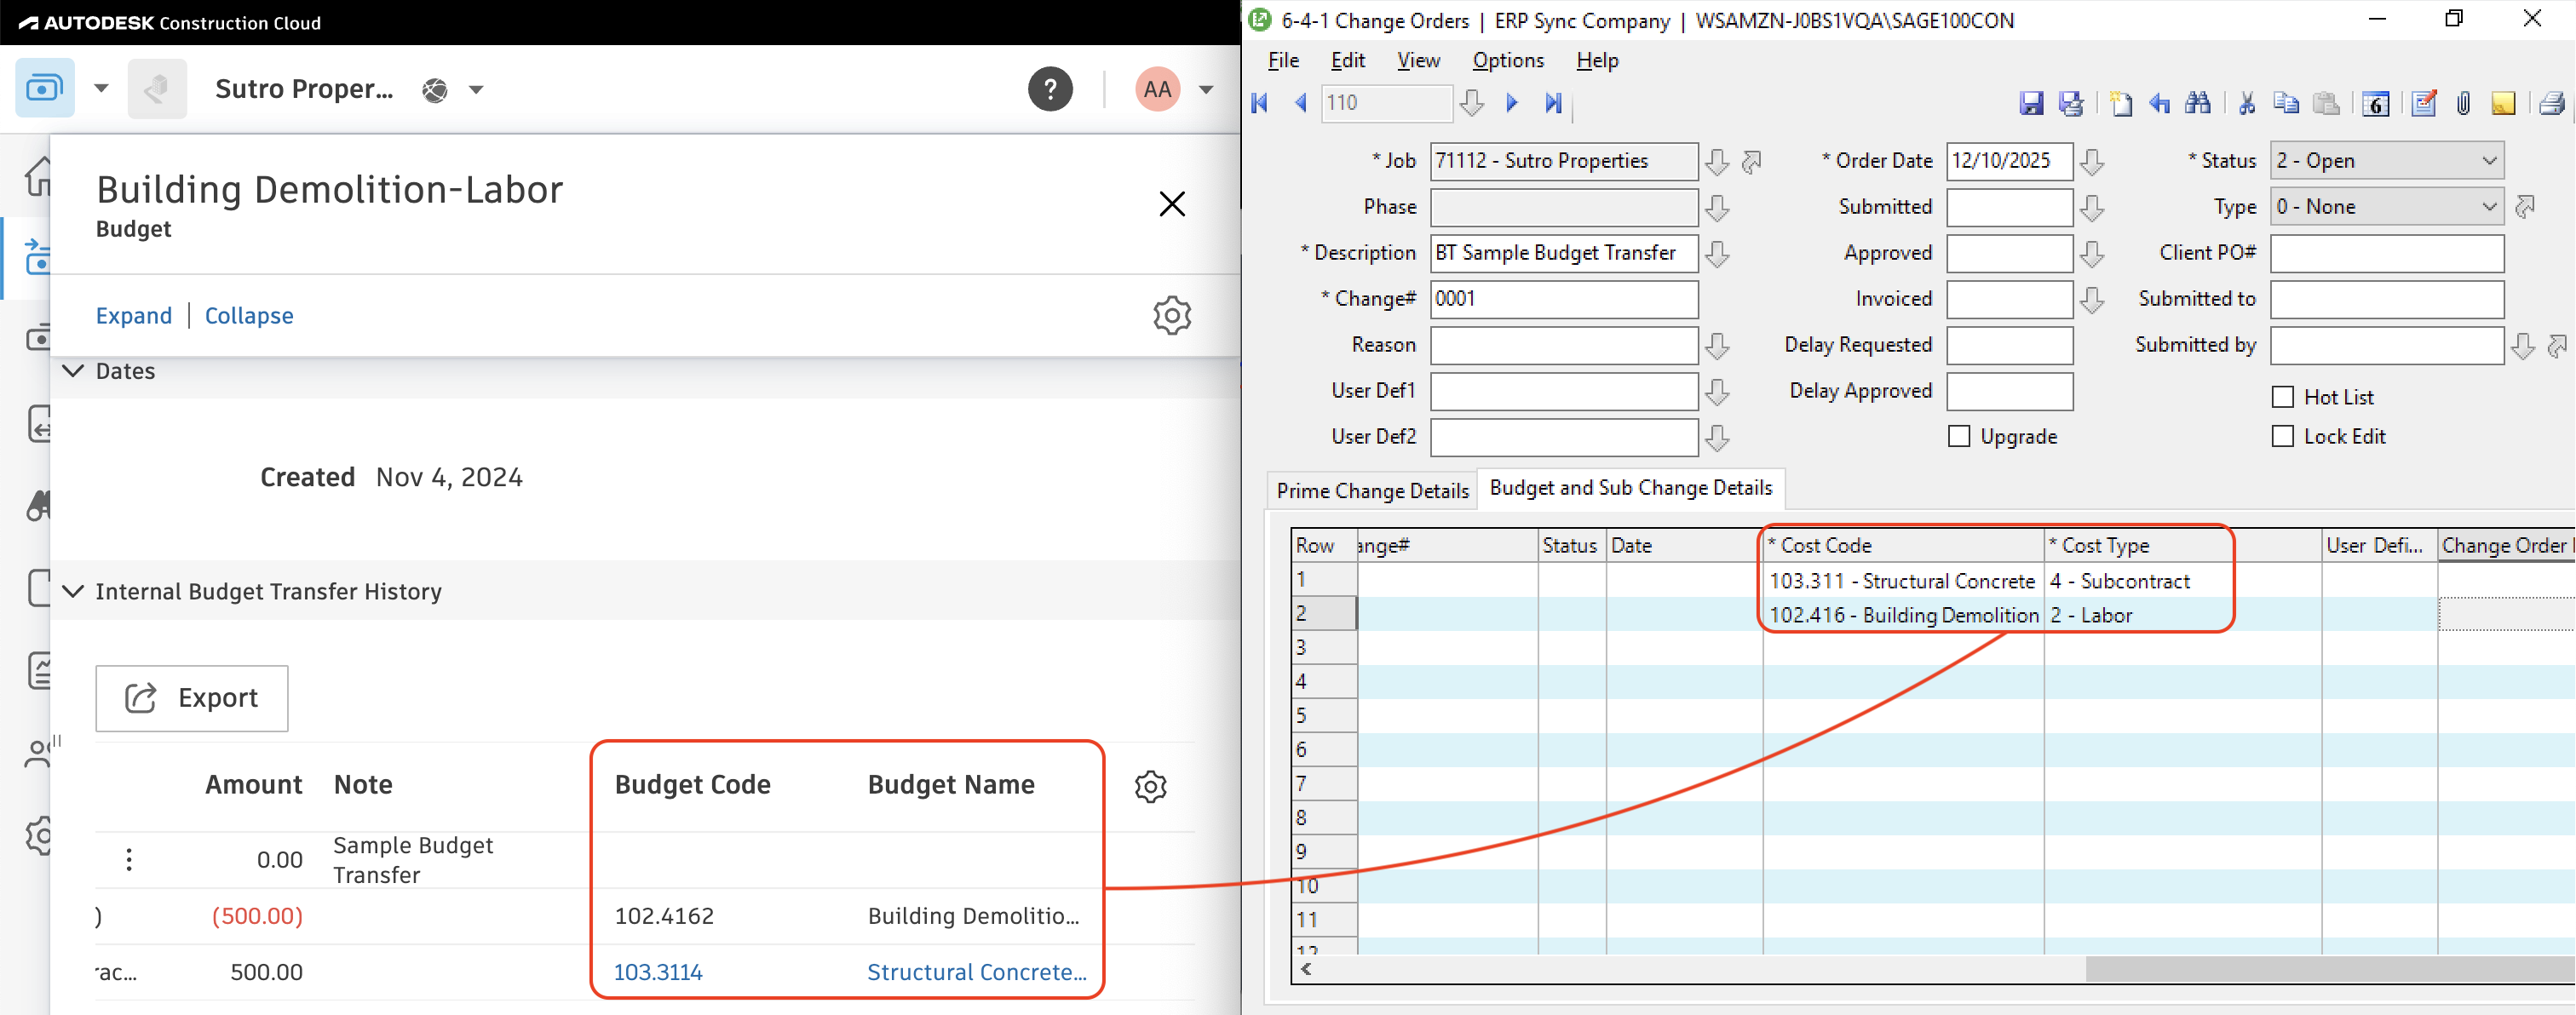Click the Expand link in Budget panel
The width and height of the screenshot is (2576, 1015).
[133, 315]
